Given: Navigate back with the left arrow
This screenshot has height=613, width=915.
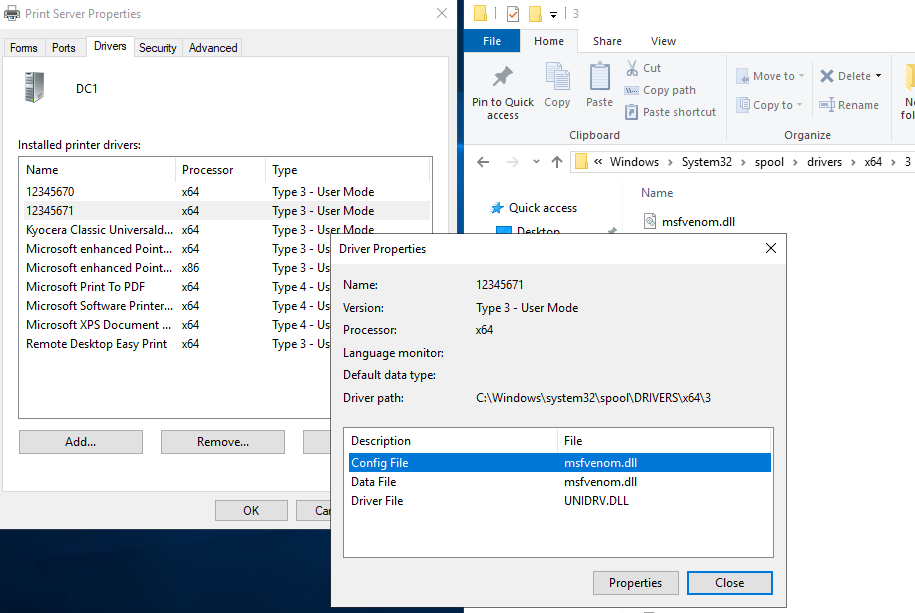Looking at the screenshot, I should 483,162.
